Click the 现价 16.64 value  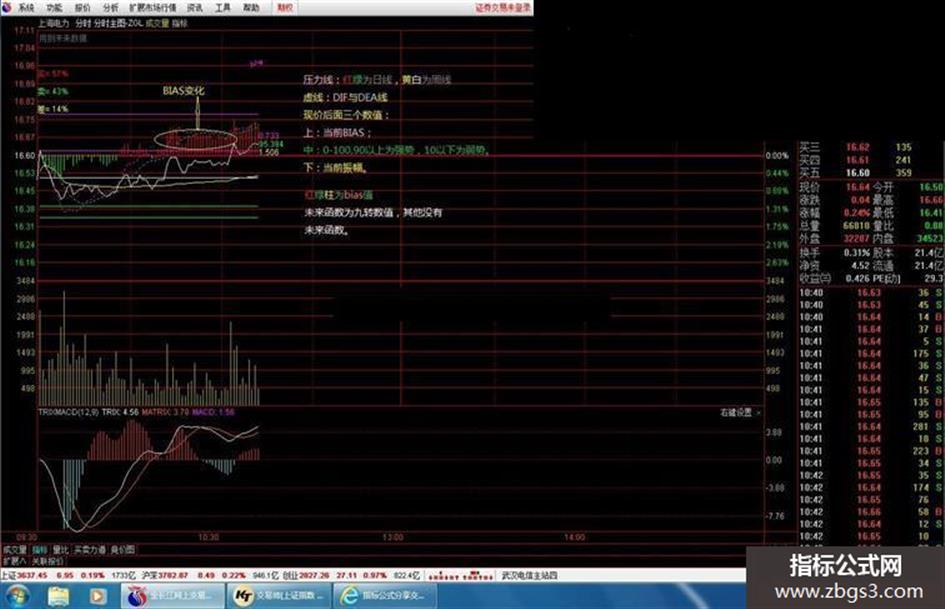click(x=858, y=187)
